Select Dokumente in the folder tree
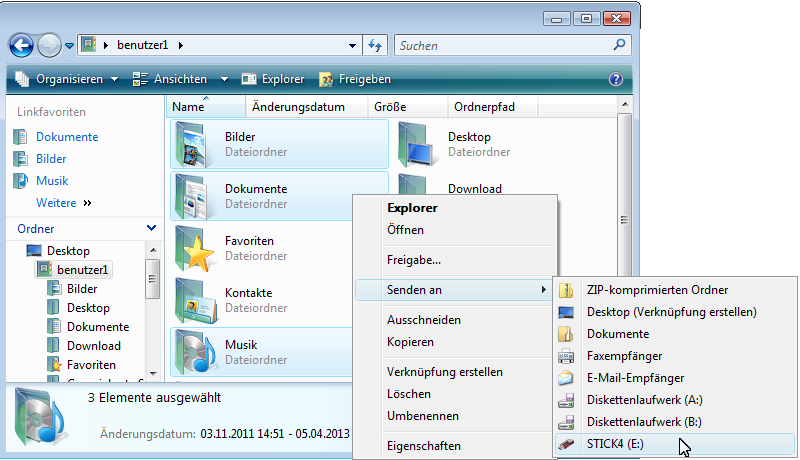Image resolution: width=800 pixels, height=460 pixels. 98,326
